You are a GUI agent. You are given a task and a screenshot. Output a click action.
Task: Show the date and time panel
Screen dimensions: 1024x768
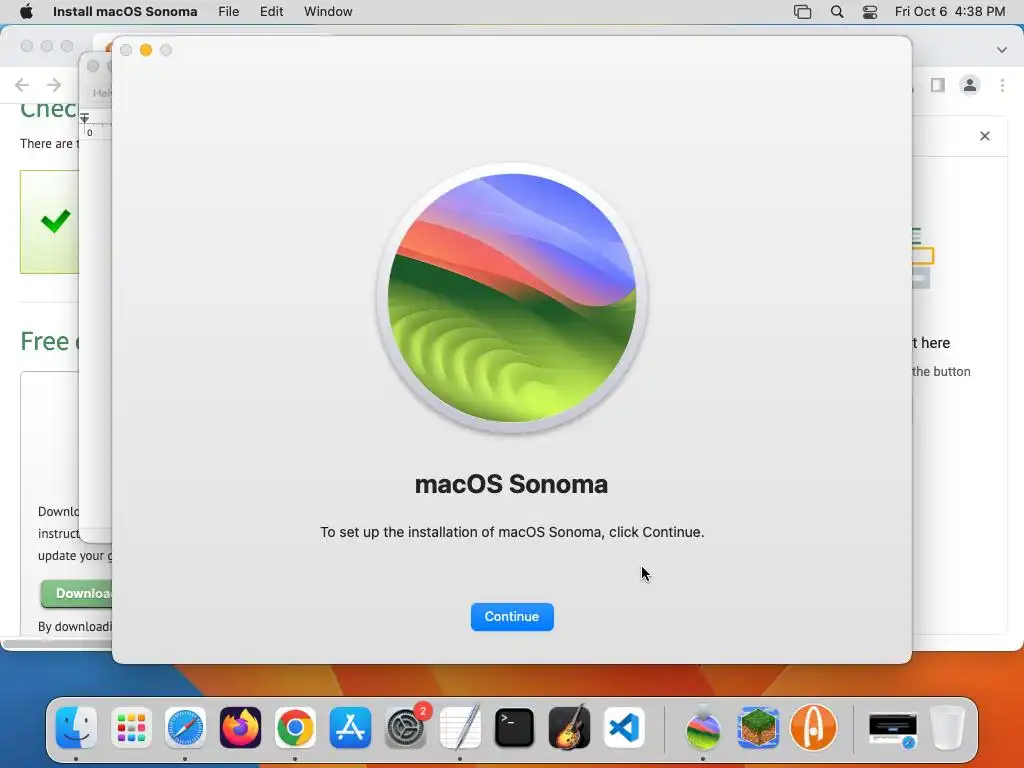point(950,12)
